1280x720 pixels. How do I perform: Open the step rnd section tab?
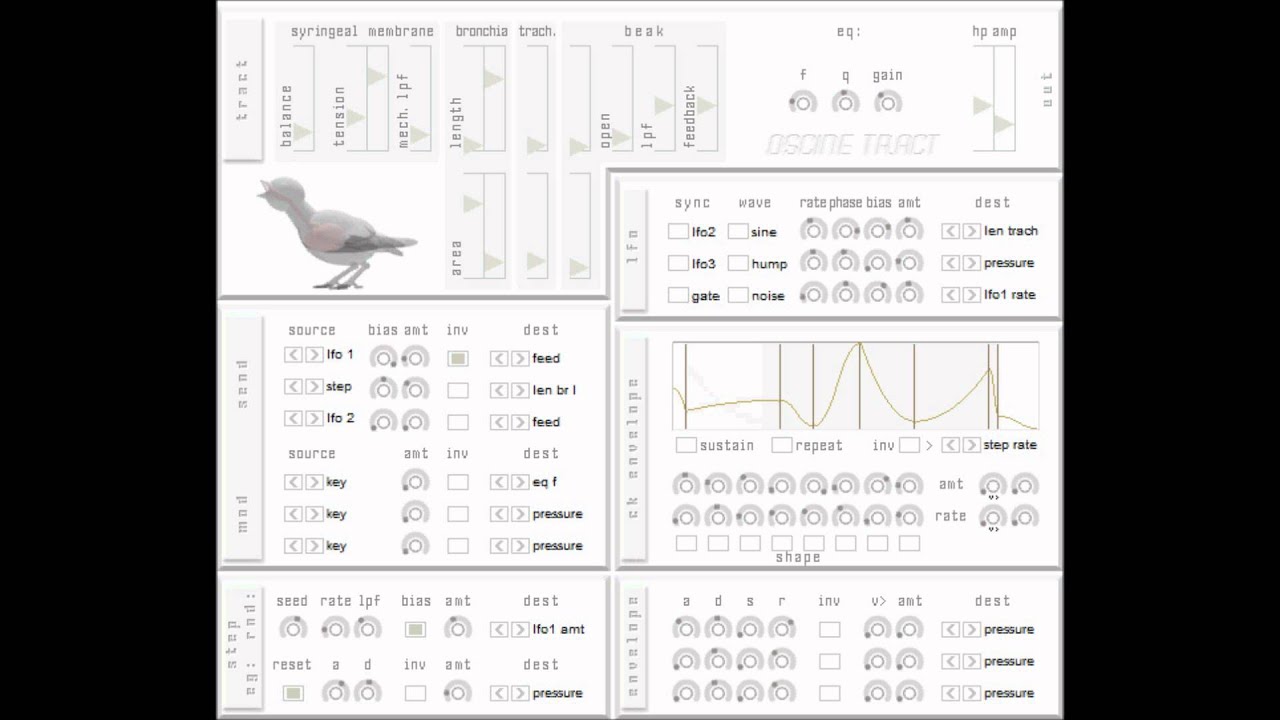242,648
